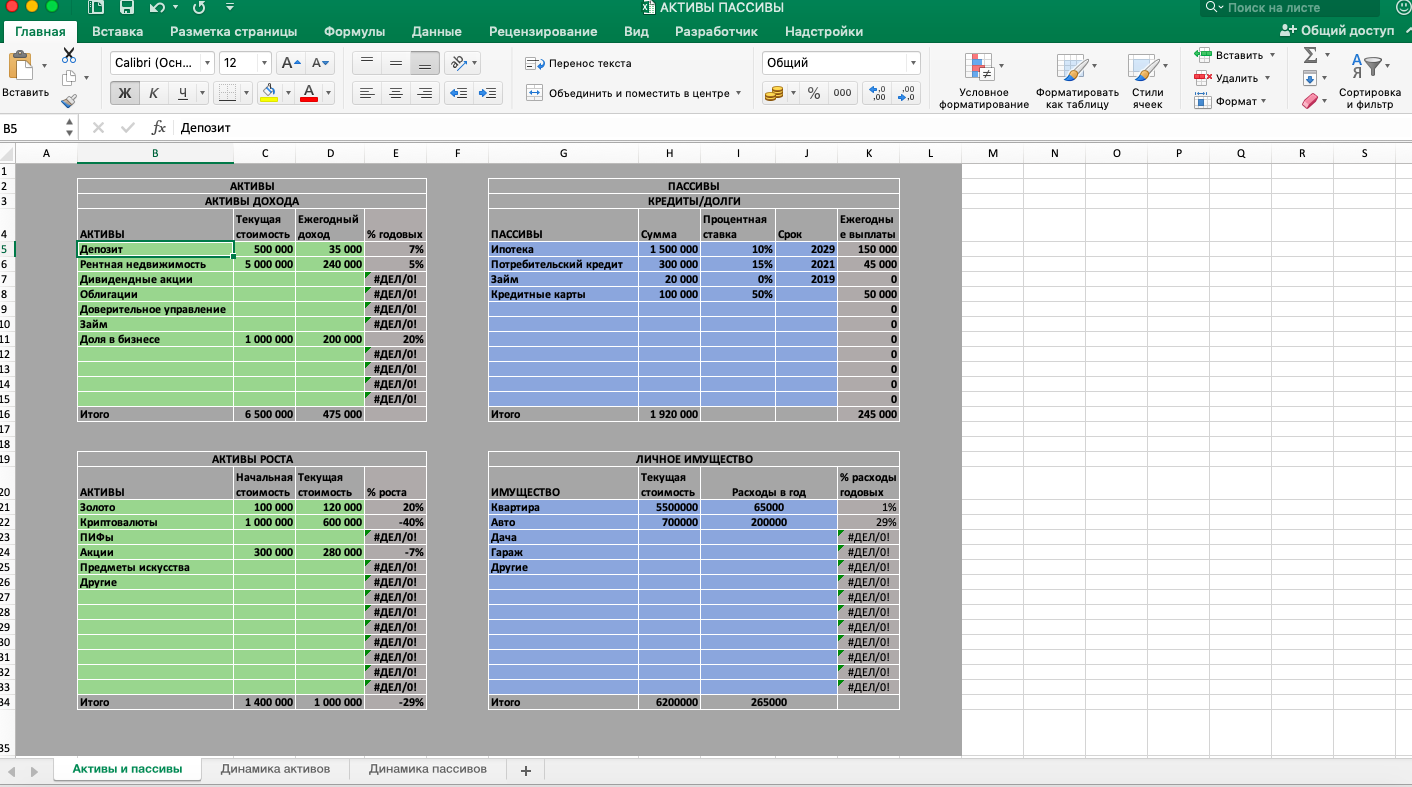Align text to the middle of the cell
Viewport: 1412px width, 787px height.
(396, 63)
